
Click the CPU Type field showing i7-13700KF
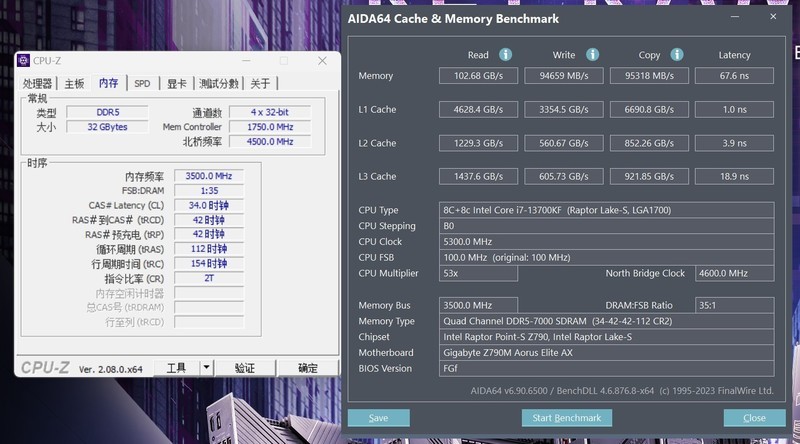tap(607, 210)
